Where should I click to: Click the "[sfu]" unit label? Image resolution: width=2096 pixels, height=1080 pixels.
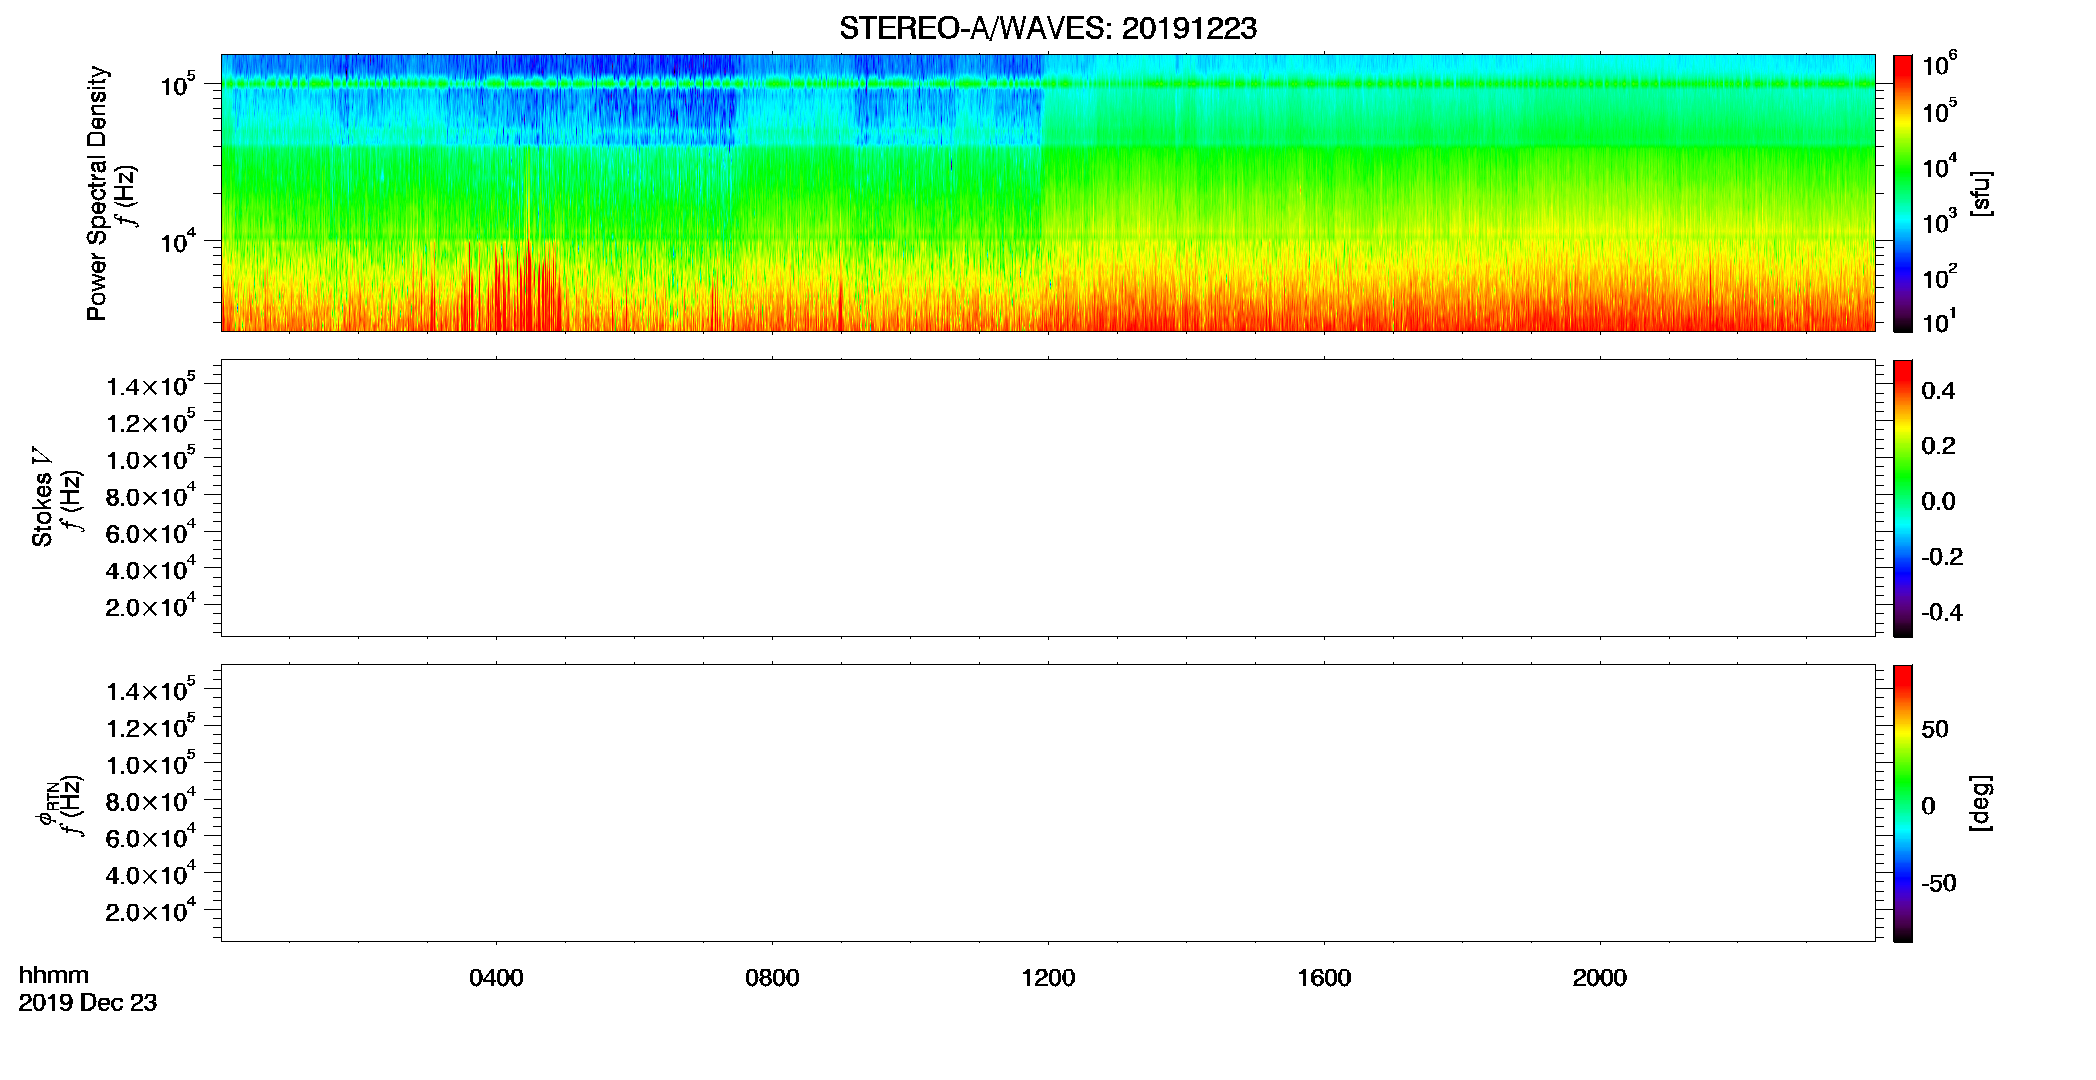pyautogui.click(x=1981, y=193)
